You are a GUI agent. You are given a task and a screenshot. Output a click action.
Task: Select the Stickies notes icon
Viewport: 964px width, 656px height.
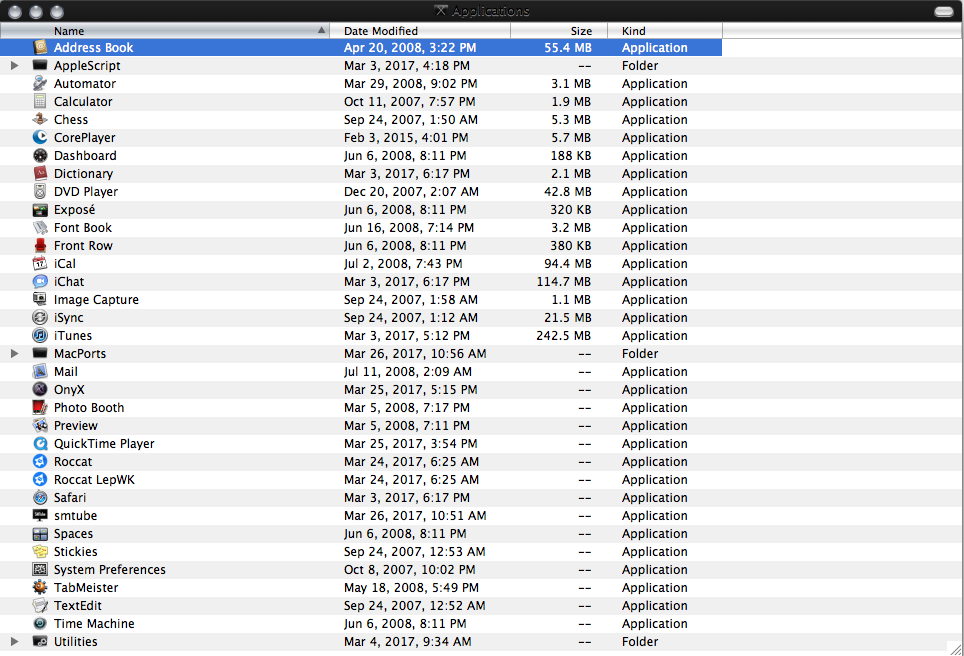click(x=40, y=551)
